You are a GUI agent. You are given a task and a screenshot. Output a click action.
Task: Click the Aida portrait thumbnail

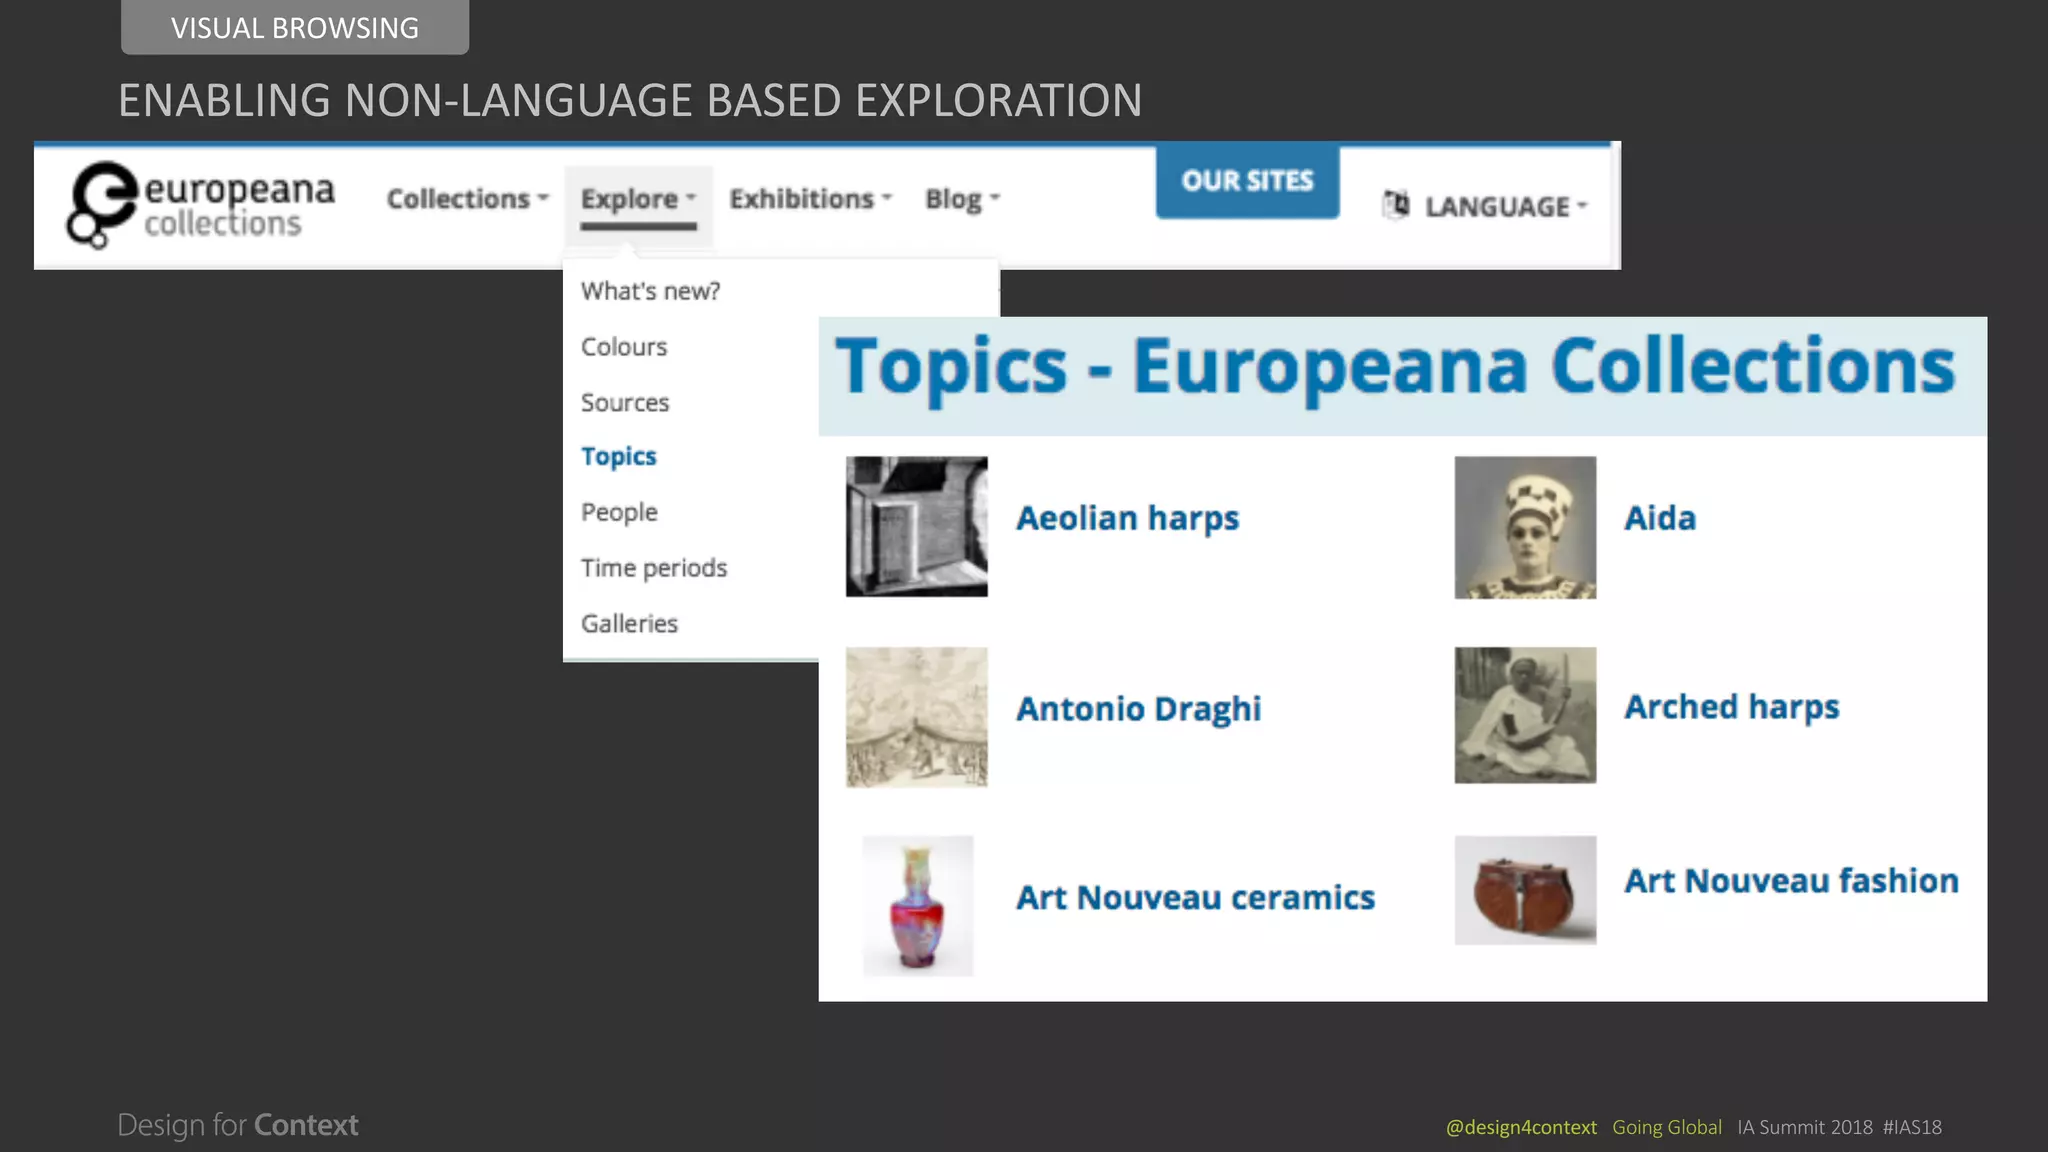1525,528
